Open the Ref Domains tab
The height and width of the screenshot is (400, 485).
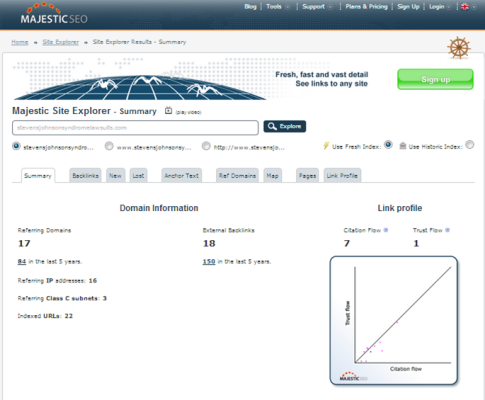point(237,175)
